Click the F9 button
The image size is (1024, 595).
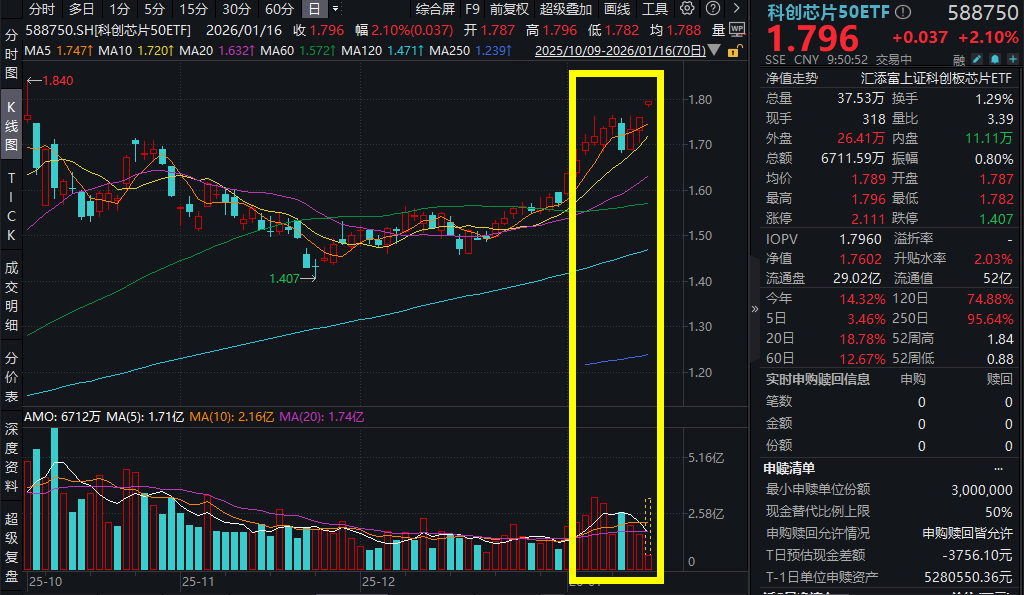pyautogui.click(x=471, y=9)
